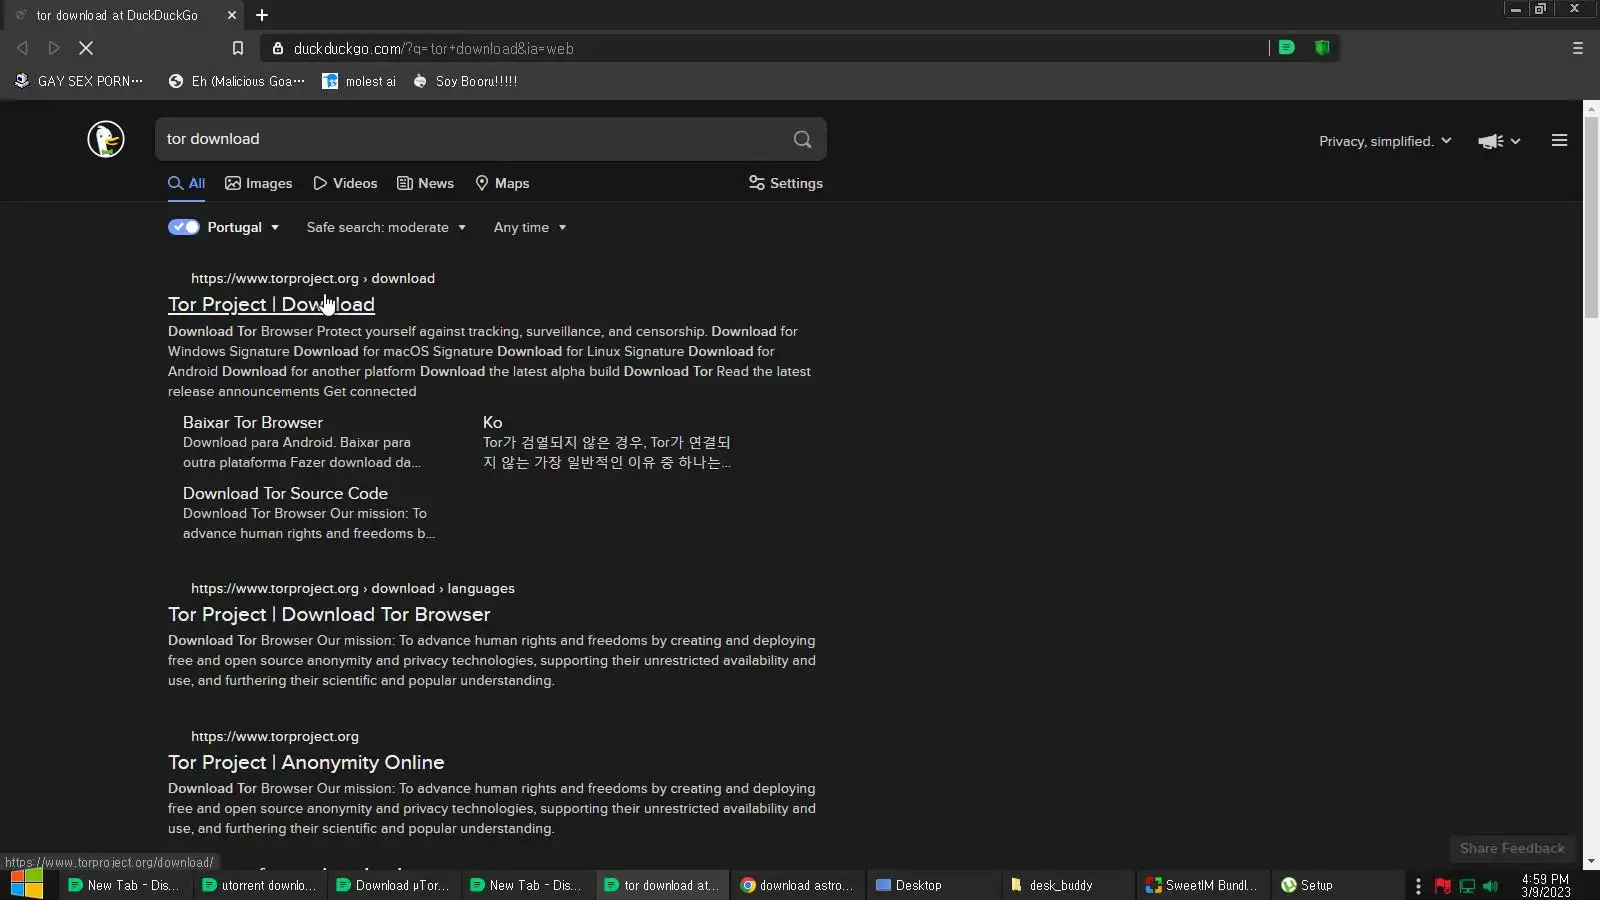Image resolution: width=1600 pixels, height=900 pixels.
Task: Click the first New Tab taskbar item
Action: [125, 885]
